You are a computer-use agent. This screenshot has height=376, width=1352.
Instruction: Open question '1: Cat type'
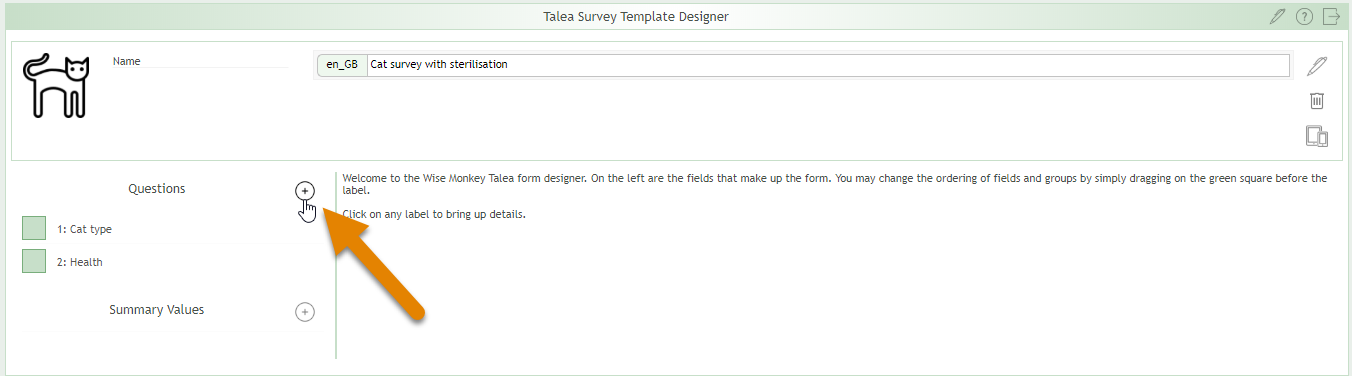coord(84,230)
